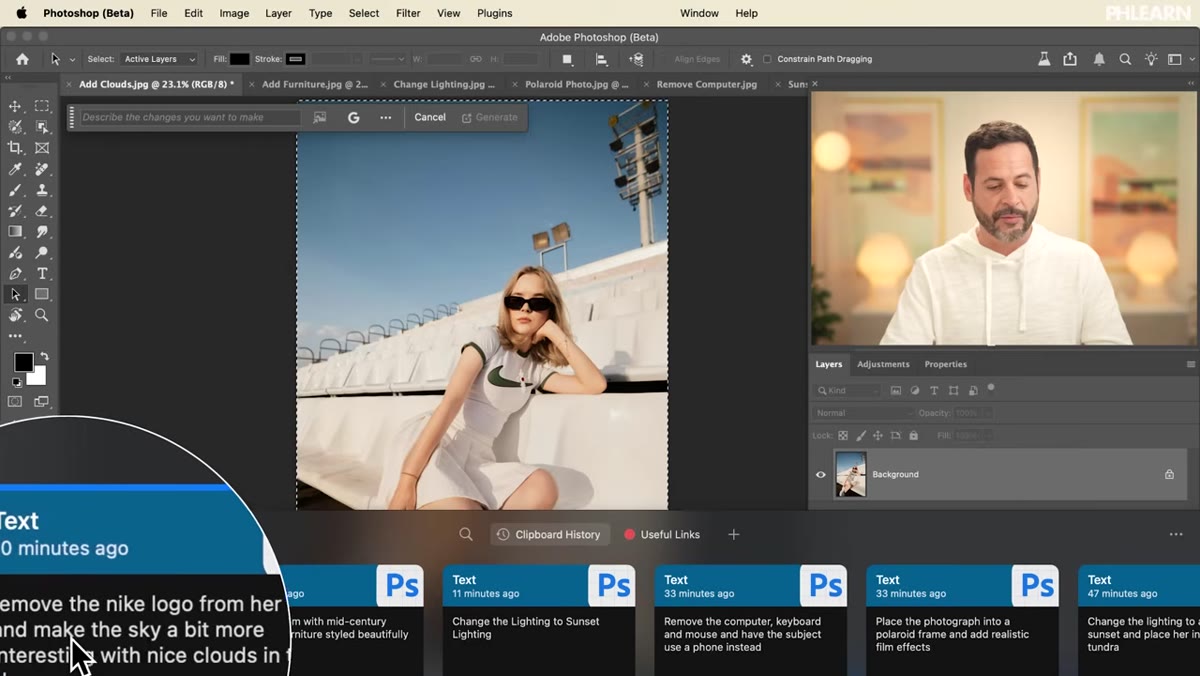Toggle type layer filter in Layers panel
This screenshot has height=676, width=1200.
[x=934, y=391]
